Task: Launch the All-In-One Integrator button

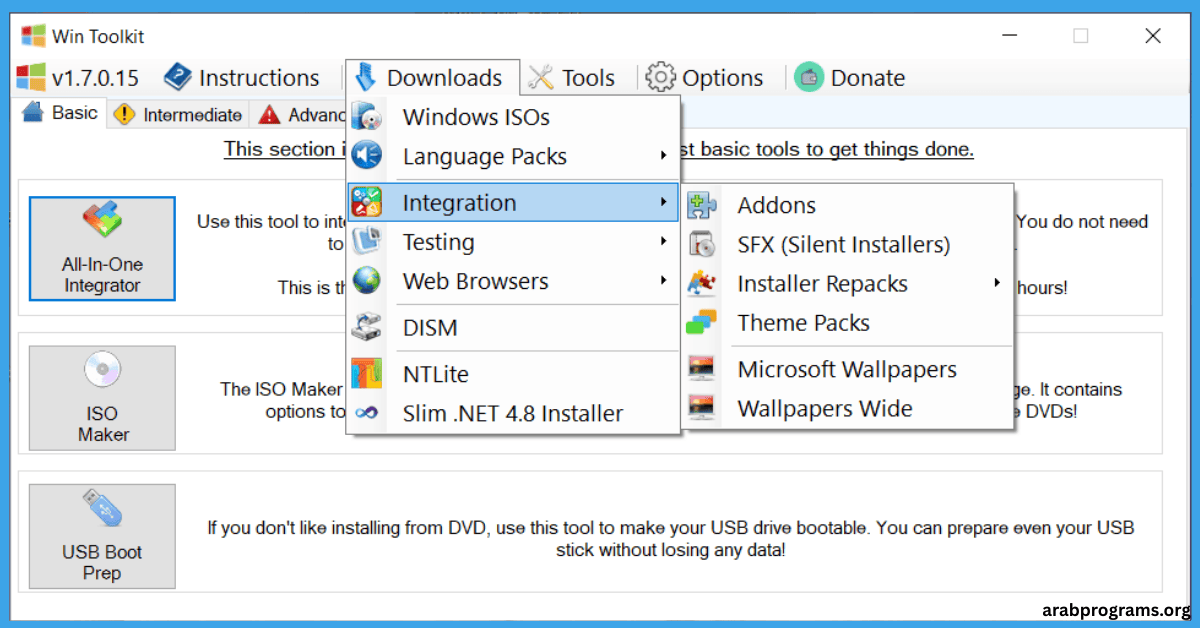Action: point(102,248)
